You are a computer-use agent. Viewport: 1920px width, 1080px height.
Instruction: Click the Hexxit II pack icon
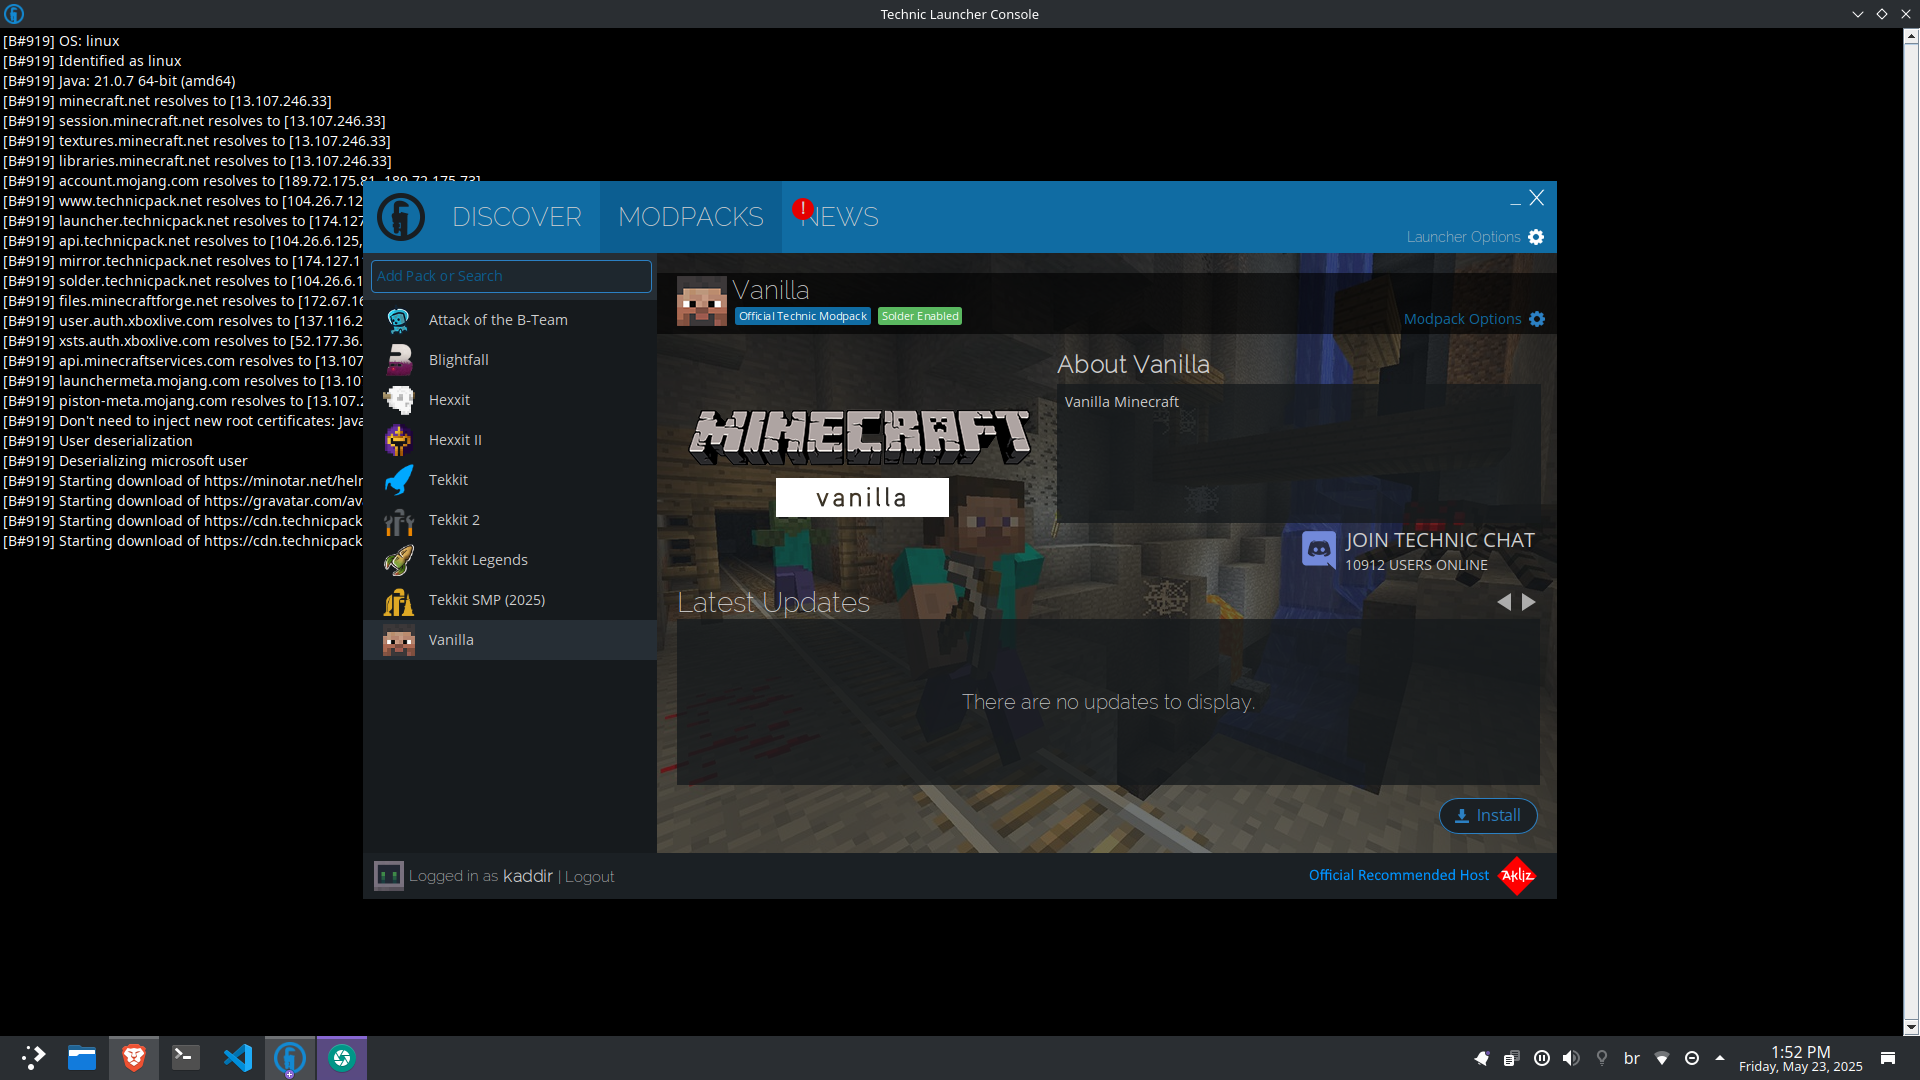399,440
